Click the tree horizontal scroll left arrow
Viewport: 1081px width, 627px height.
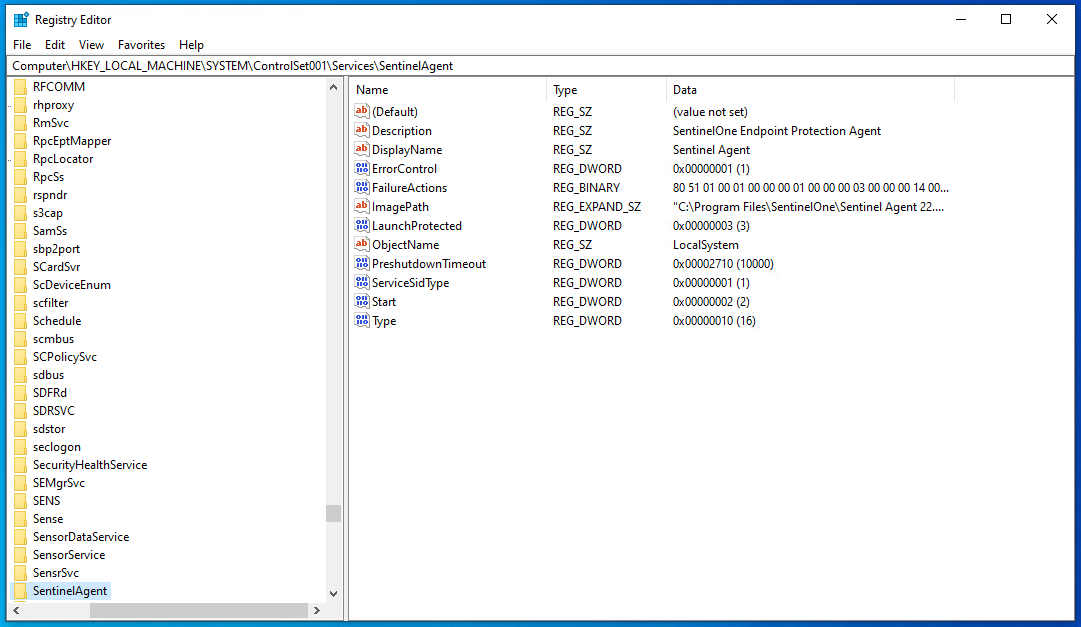(17, 610)
